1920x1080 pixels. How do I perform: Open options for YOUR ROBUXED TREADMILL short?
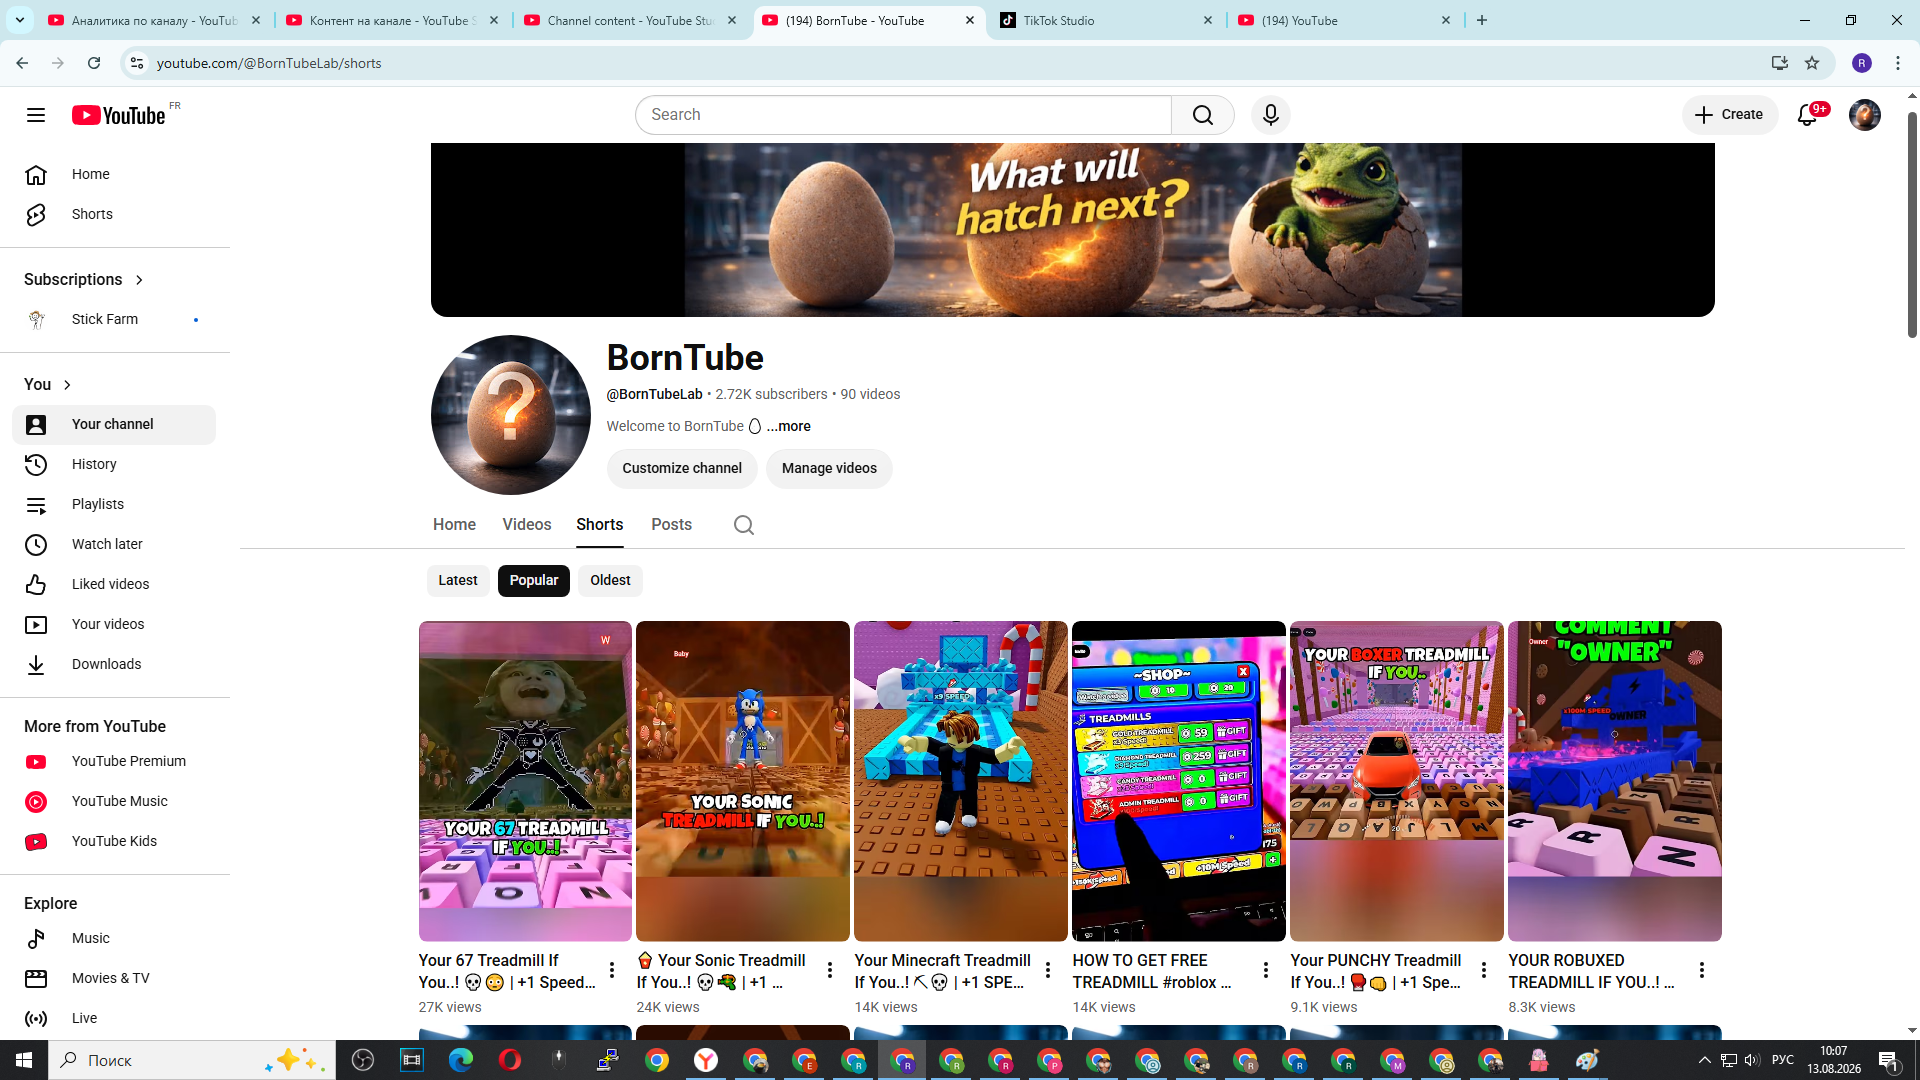pos(1702,970)
